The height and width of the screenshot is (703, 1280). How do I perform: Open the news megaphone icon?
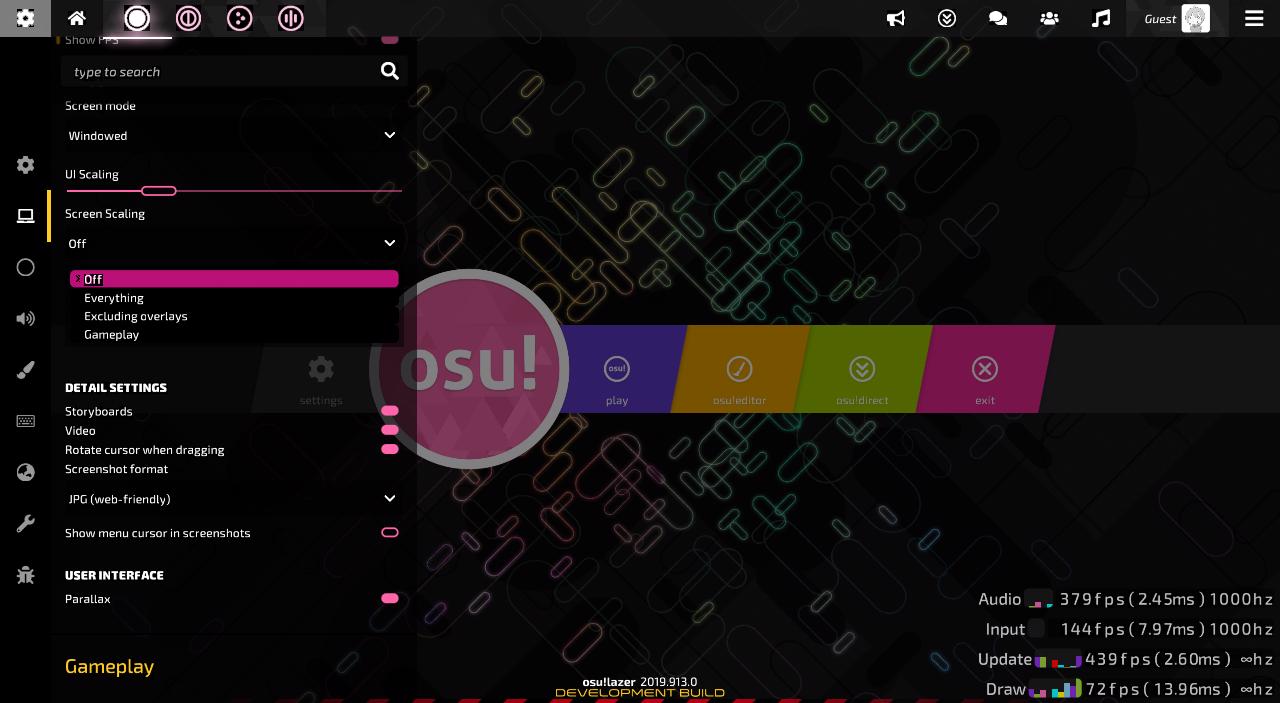pyautogui.click(x=896, y=18)
